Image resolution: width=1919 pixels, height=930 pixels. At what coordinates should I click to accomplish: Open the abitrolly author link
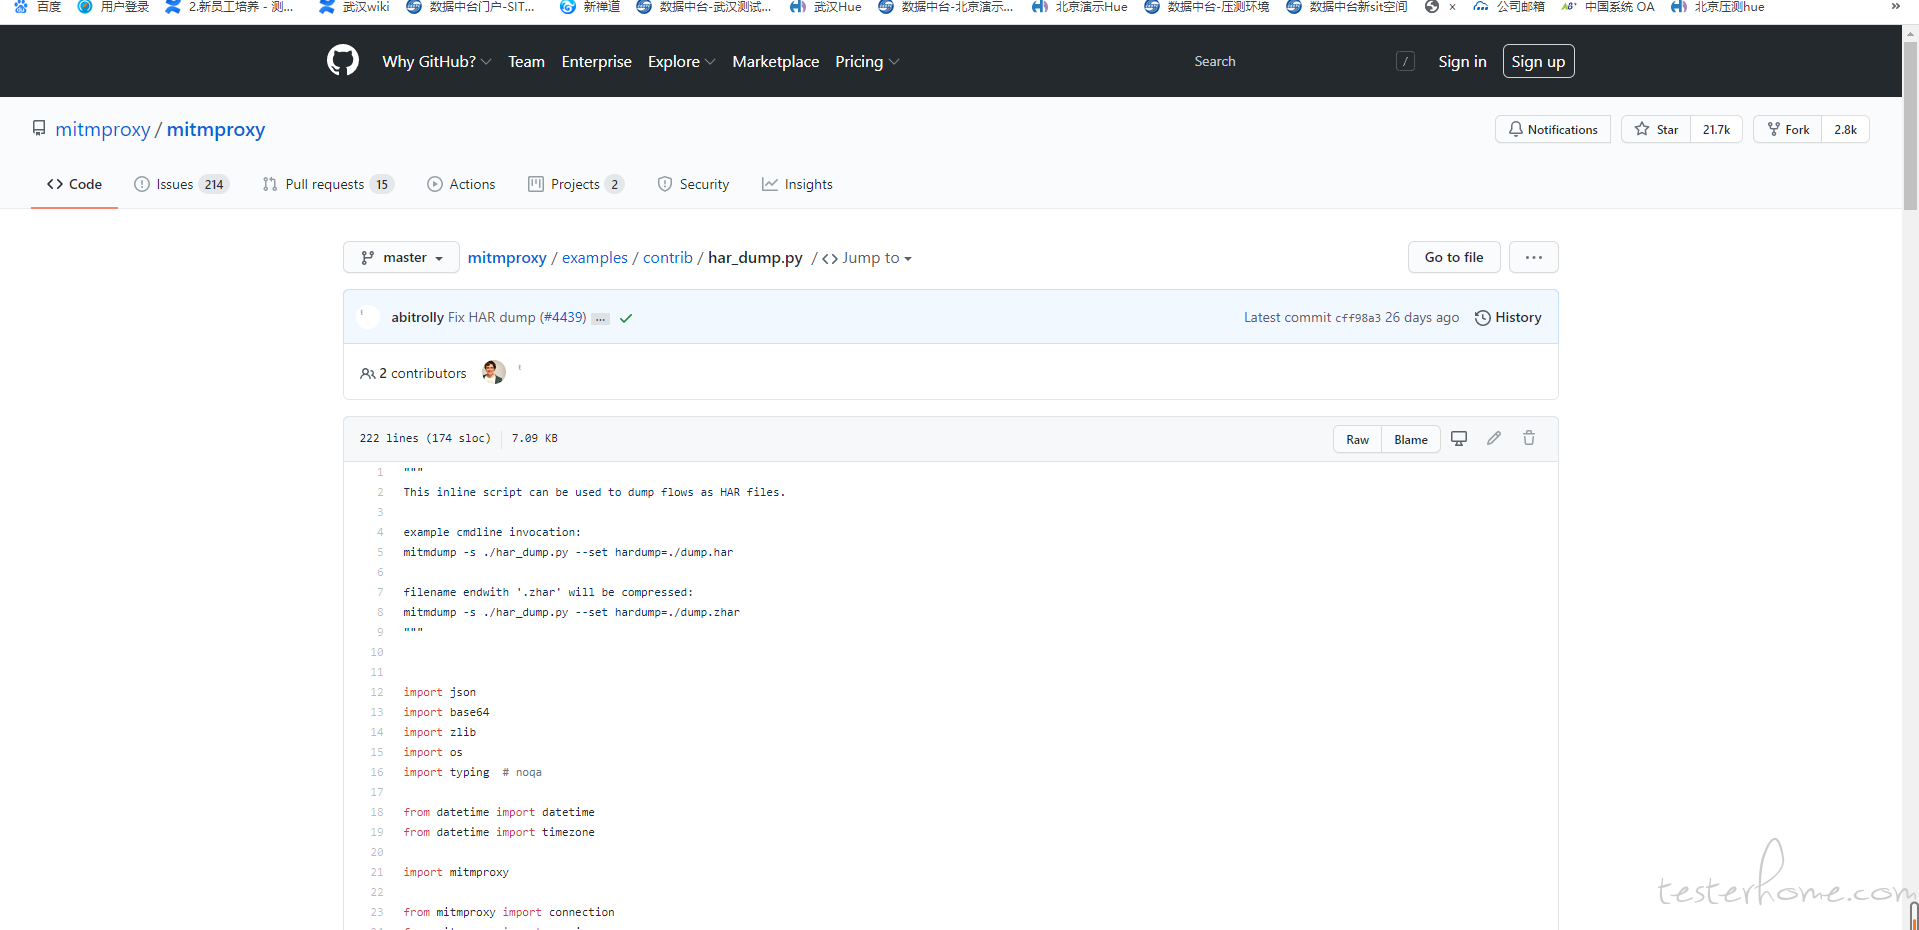click(x=417, y=317)
